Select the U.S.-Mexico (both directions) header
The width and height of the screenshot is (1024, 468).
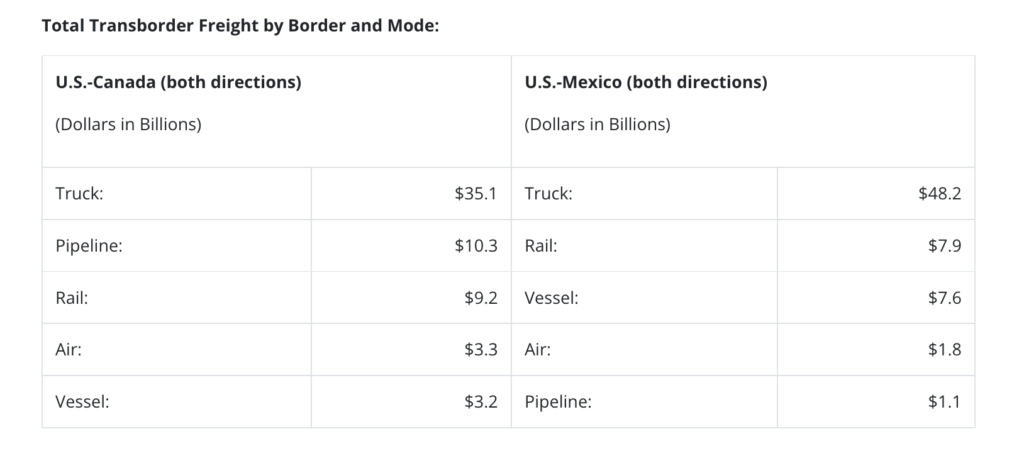point(645,82)
